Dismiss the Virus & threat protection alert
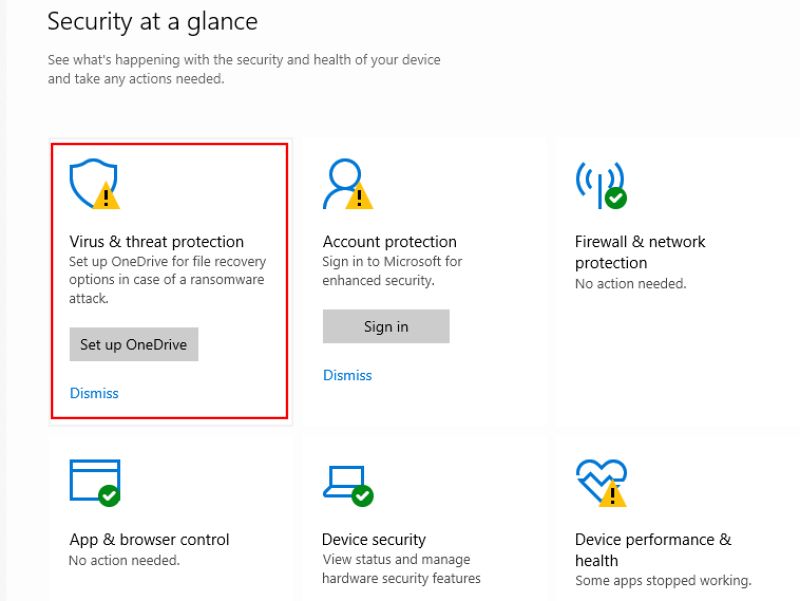800x601 pixels. tap(94, 393)
